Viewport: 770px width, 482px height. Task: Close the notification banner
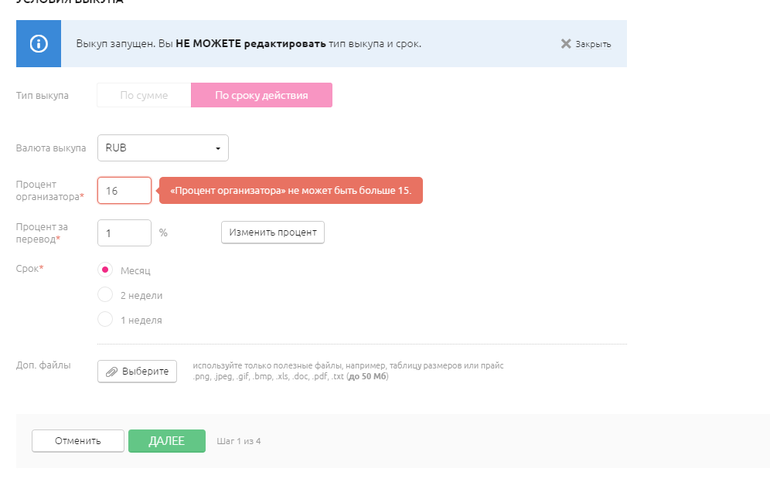click(x=586, y=44)
